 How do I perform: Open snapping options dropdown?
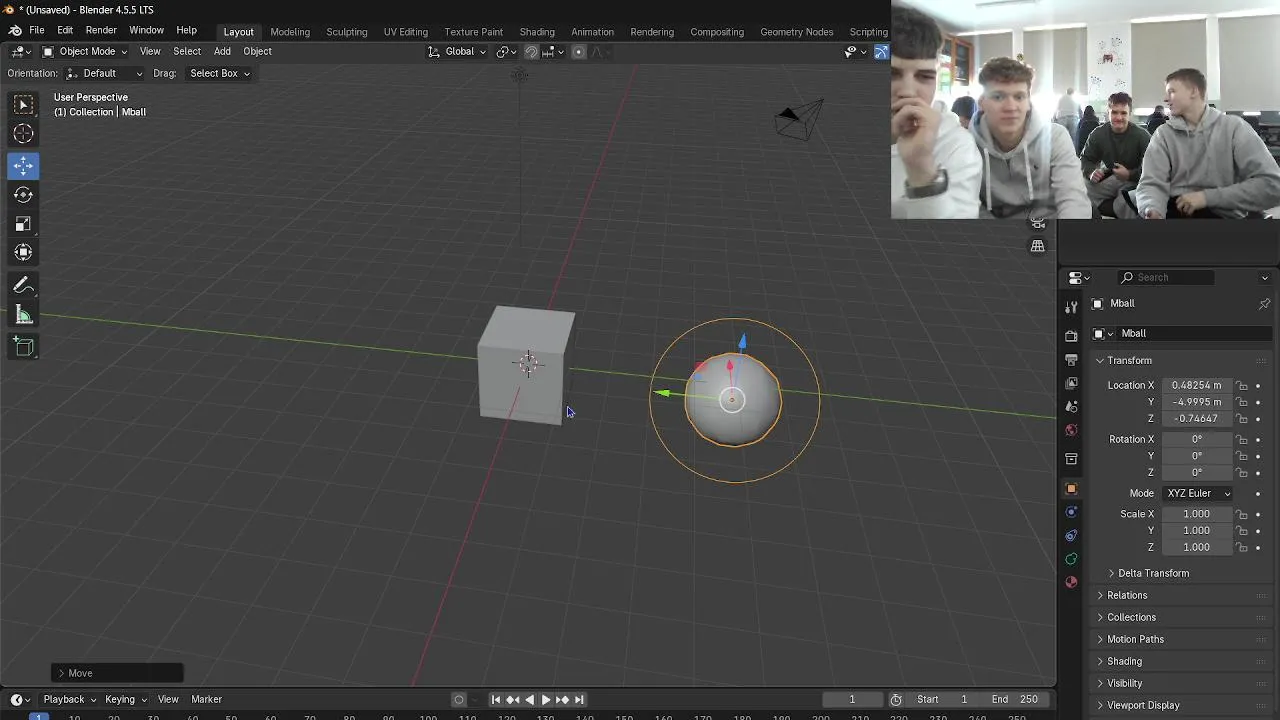(x=554, y=52)
